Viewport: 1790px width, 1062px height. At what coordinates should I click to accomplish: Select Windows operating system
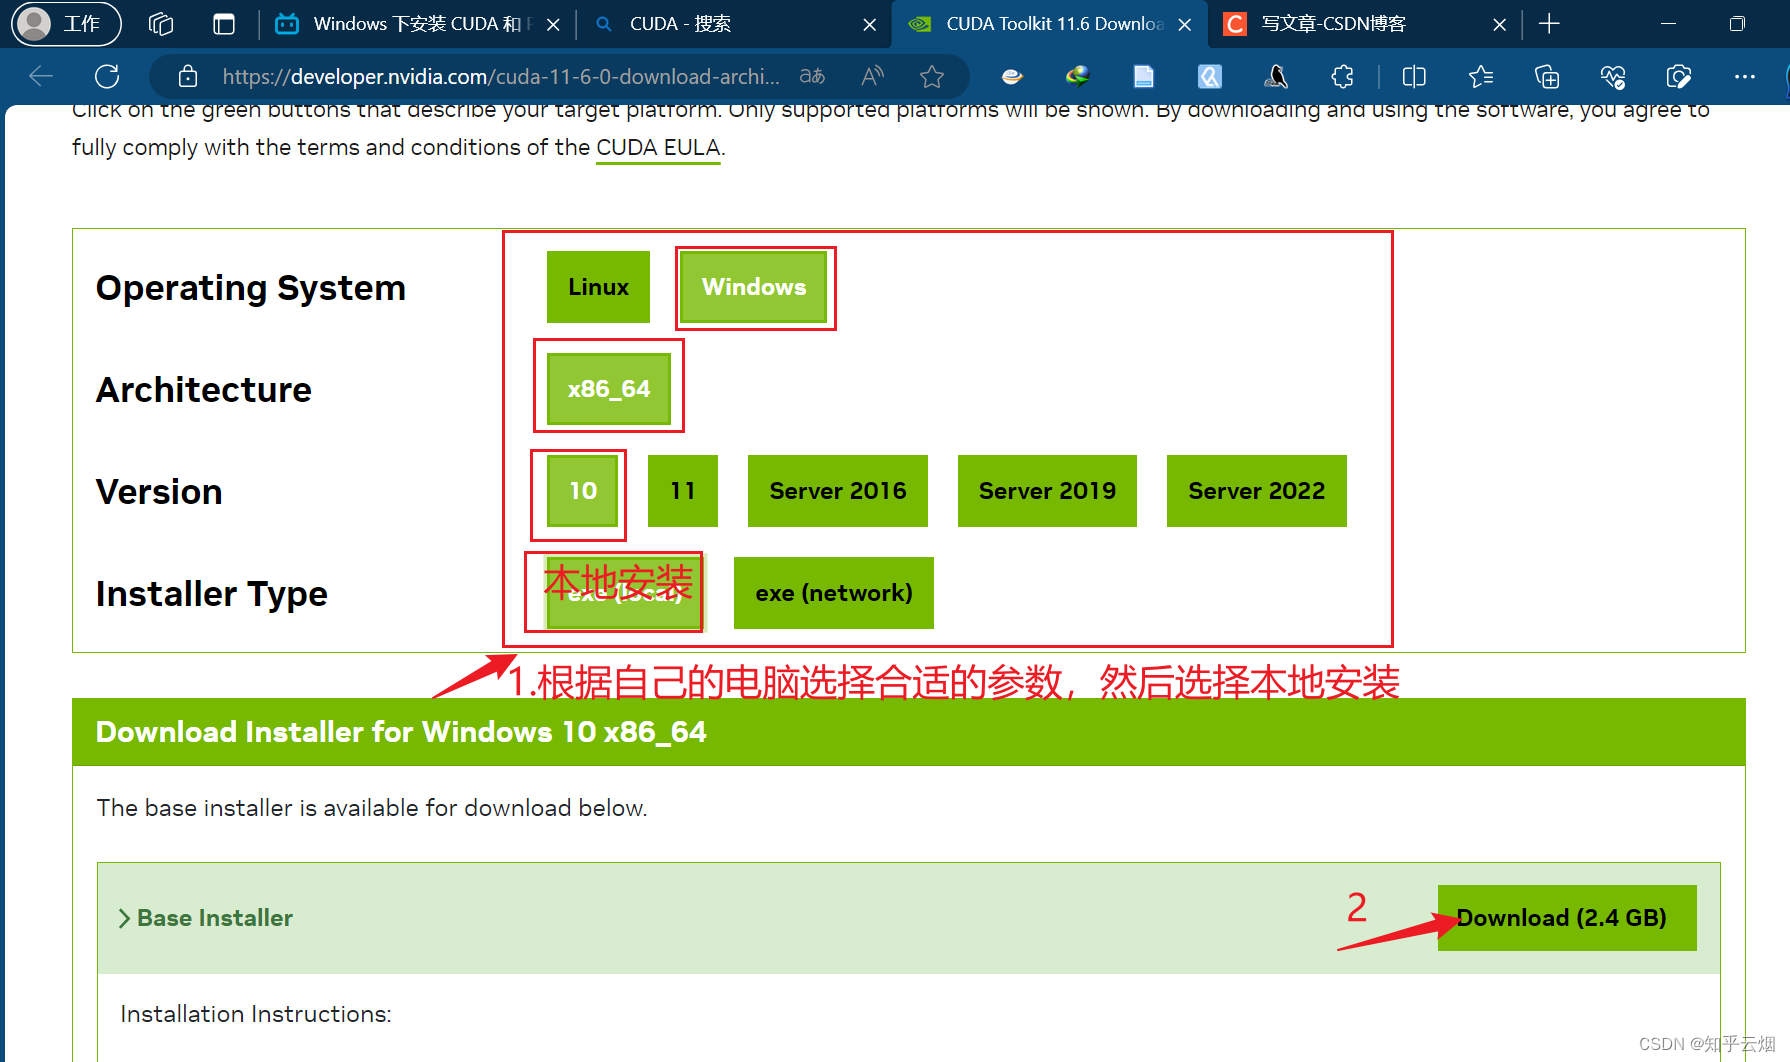point(754,287)
